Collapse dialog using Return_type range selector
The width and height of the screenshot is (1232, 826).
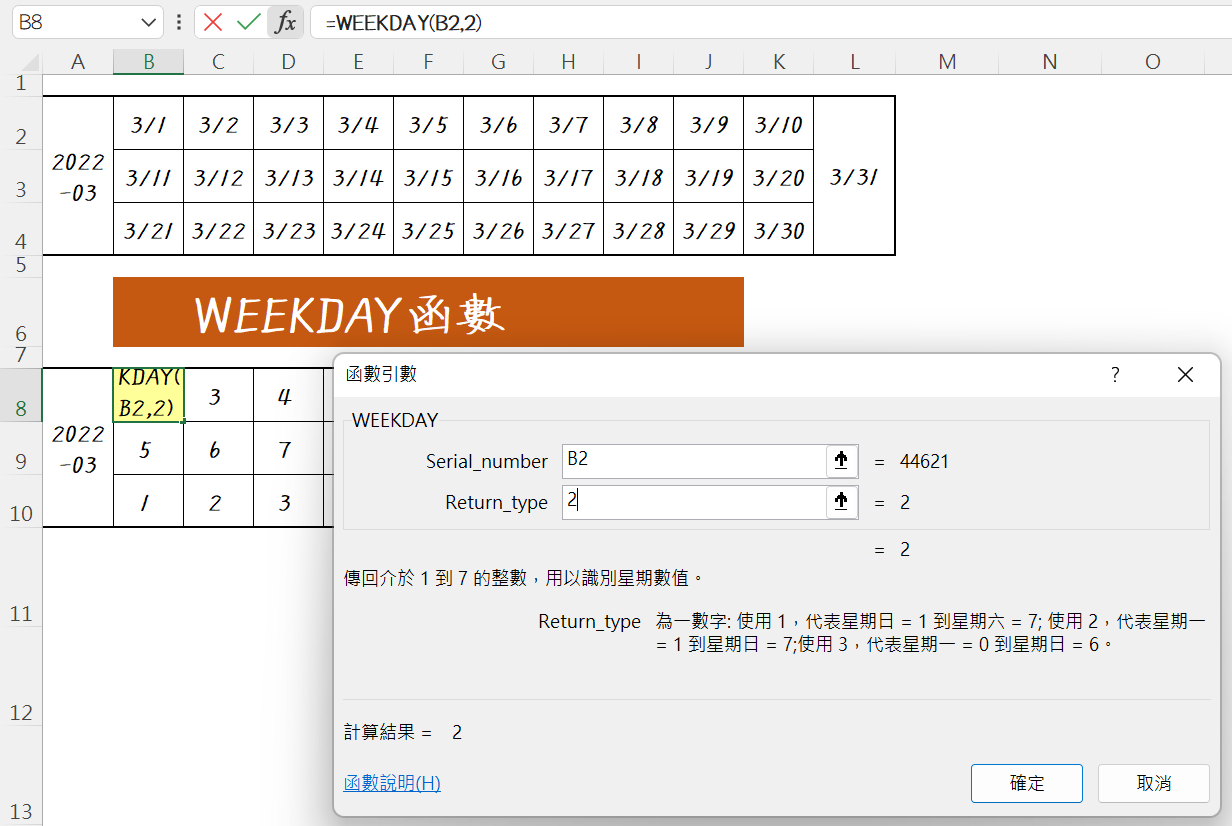842,501
